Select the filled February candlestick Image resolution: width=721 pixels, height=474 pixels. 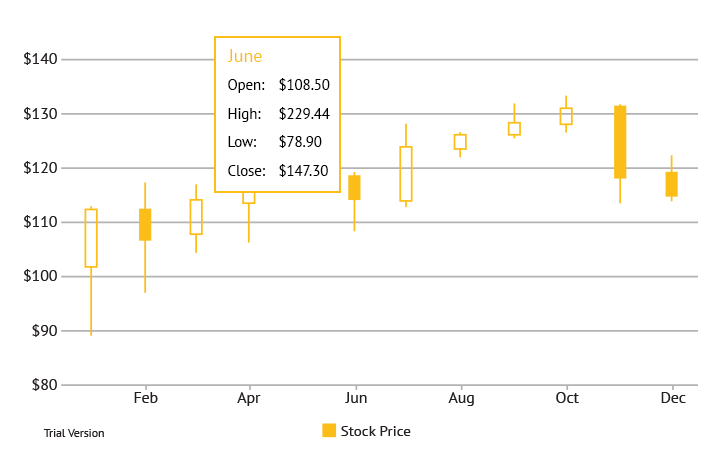point(145,225)
